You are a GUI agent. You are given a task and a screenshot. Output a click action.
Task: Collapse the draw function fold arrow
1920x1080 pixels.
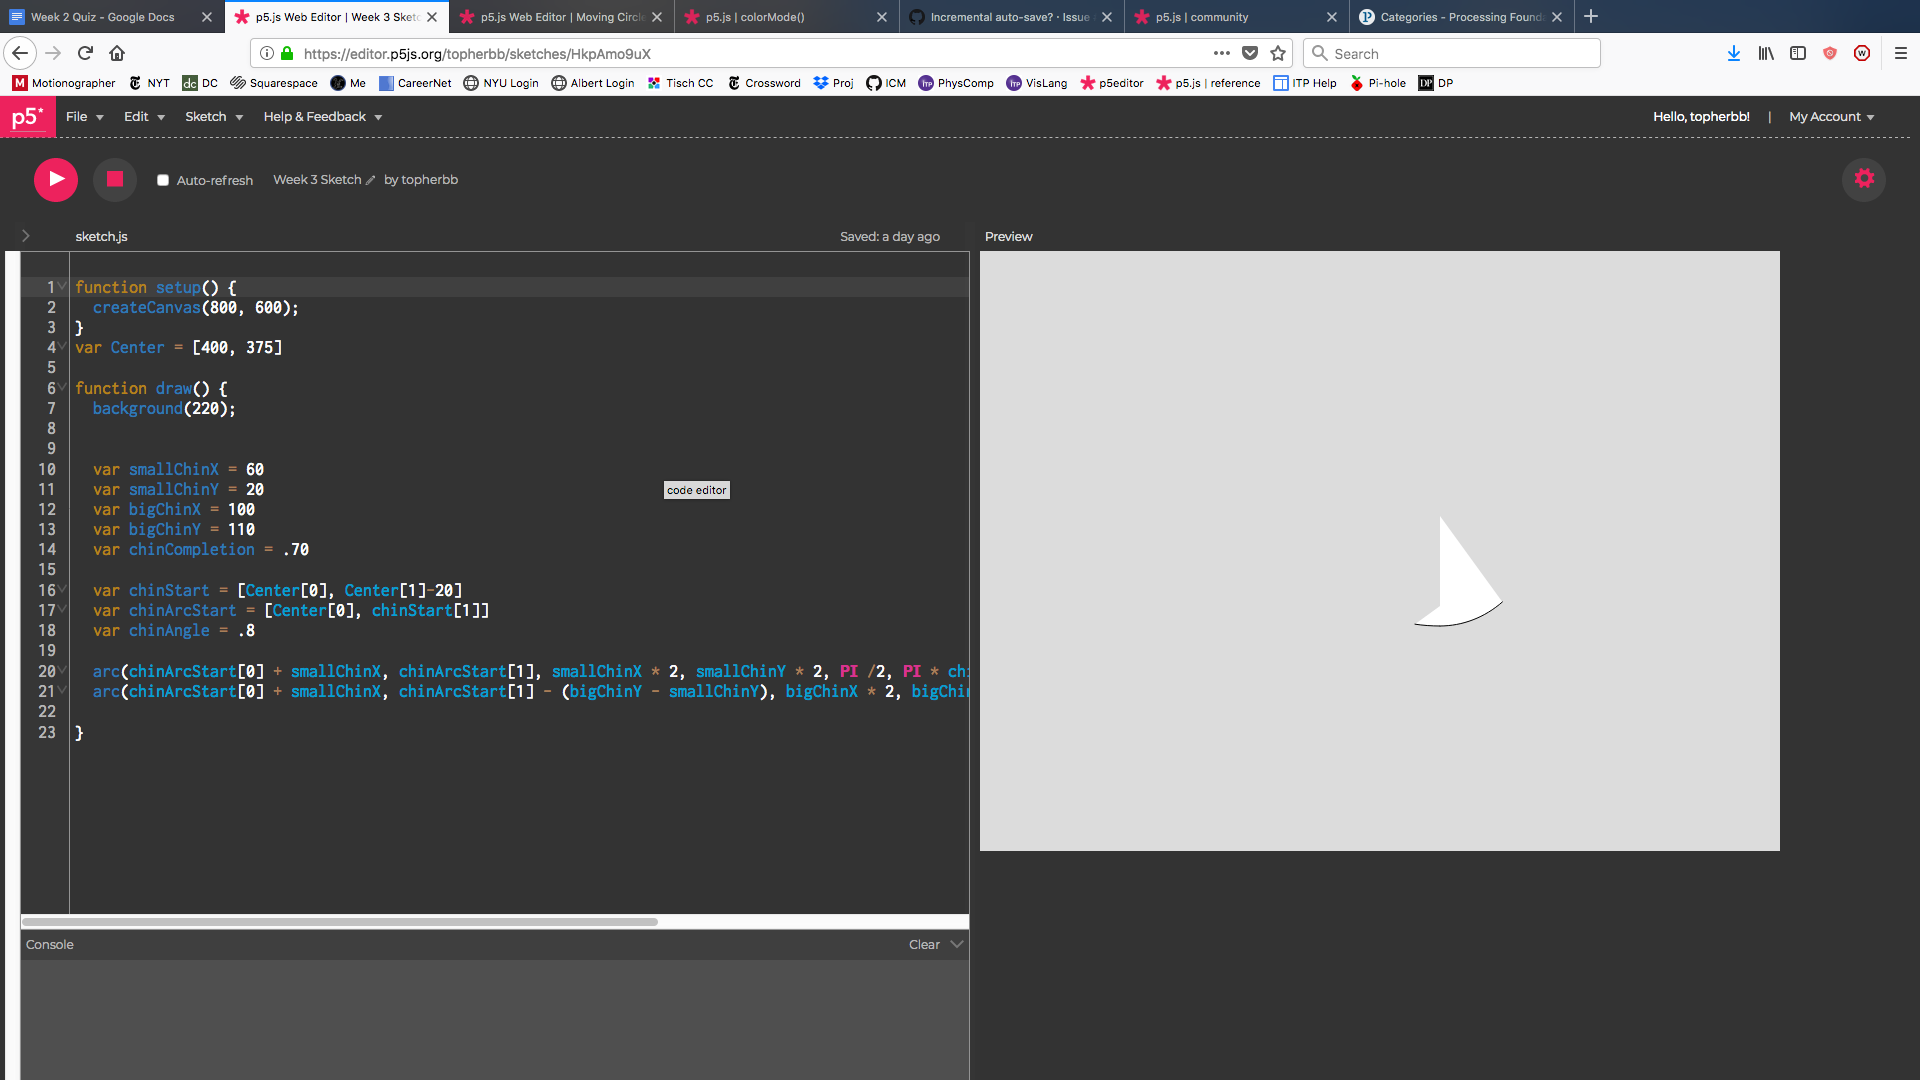[x=62, y=387]
